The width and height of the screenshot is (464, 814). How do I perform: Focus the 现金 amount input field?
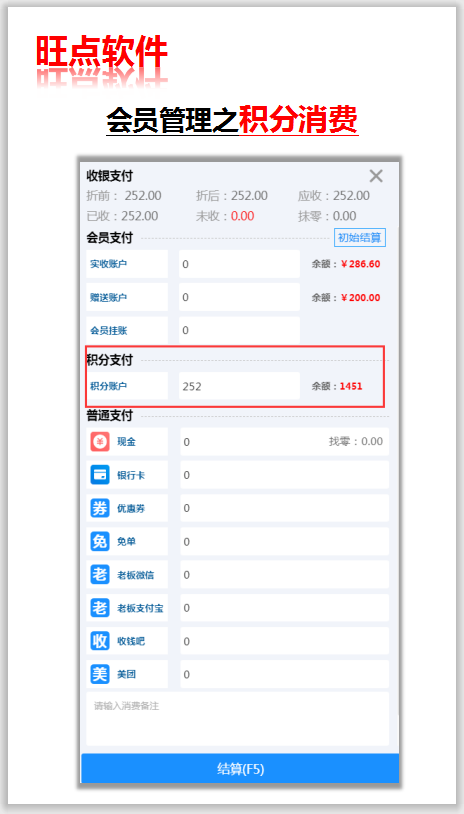[x=284, y=442]
